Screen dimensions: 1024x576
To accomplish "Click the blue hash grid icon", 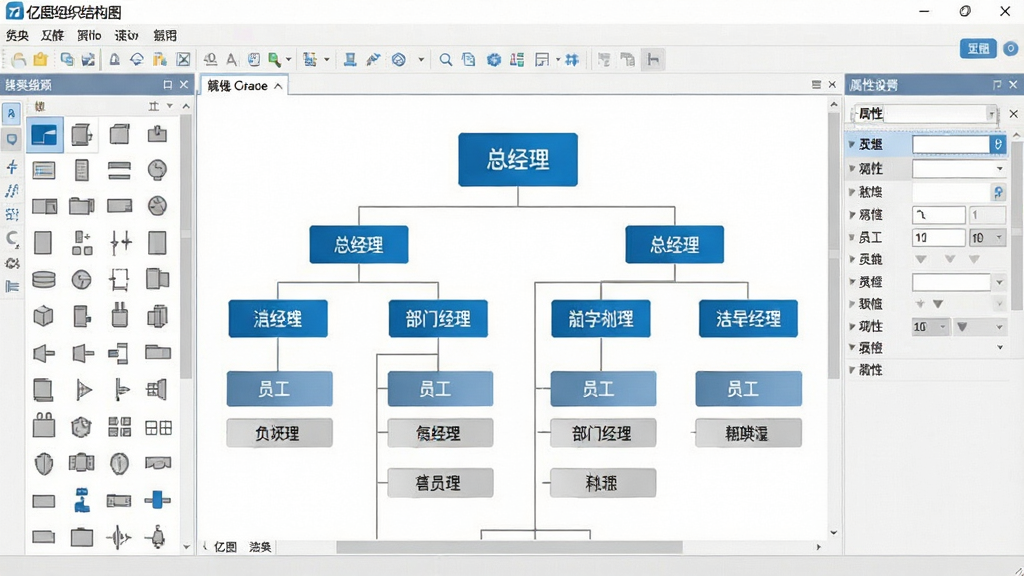I will (572, 59).
